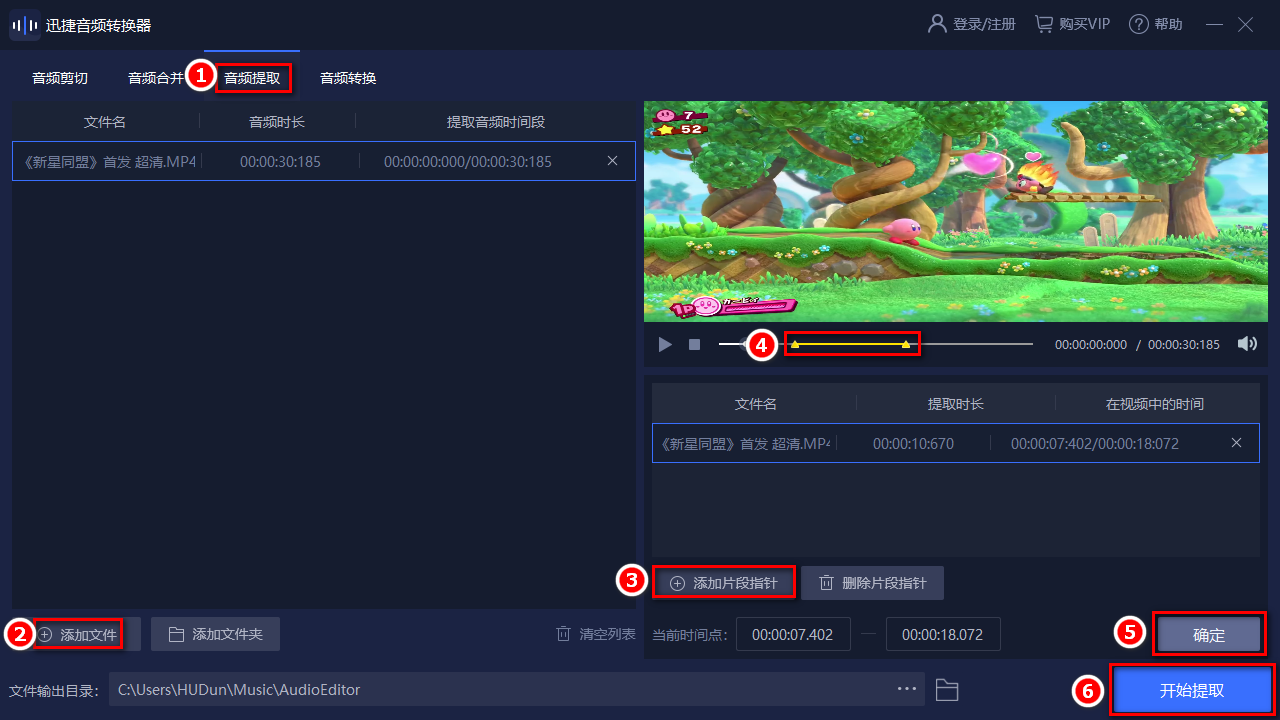The height and width of the screenshot is (720, 1280).
Task: Click the 在视频中的时间 column header
Action: coord(1155,404)
